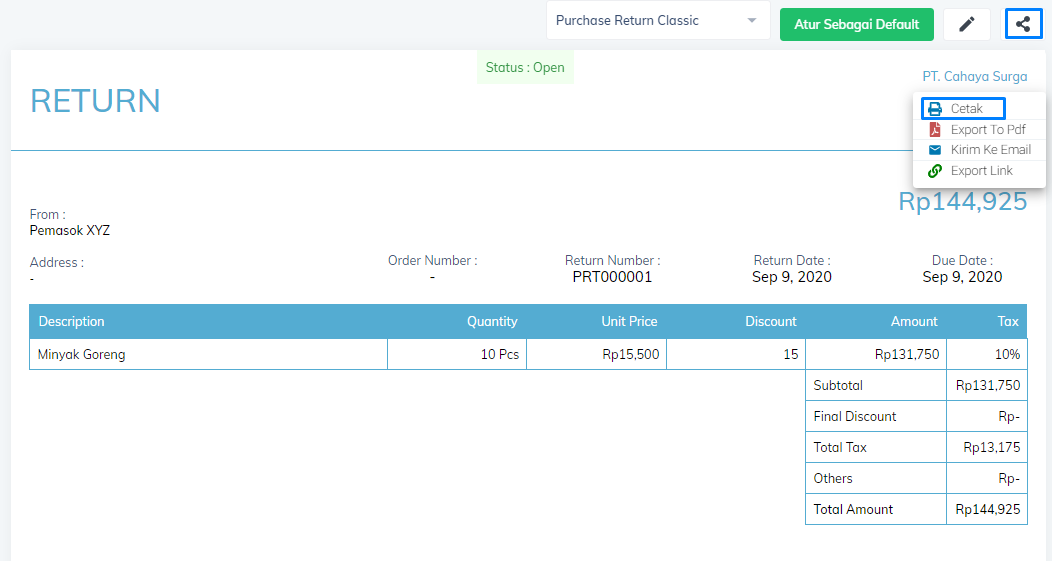Expand the Purchase Return Classic dropdown arrow
This screenshot has width=1052, height=561.
coord(752,21)
